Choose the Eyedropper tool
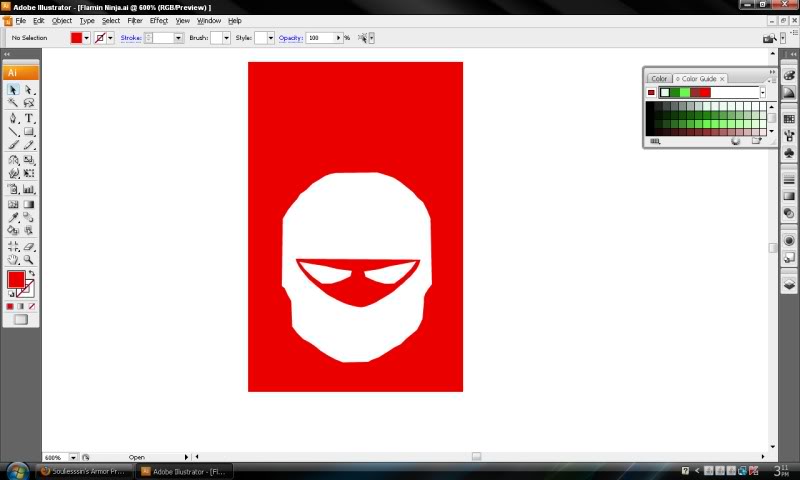Viewport: 800px width, 480px height. pos(13,217)
